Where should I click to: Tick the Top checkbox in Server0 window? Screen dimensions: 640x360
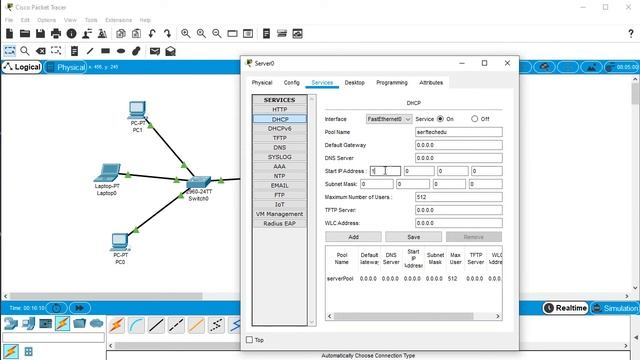point(249,340)
